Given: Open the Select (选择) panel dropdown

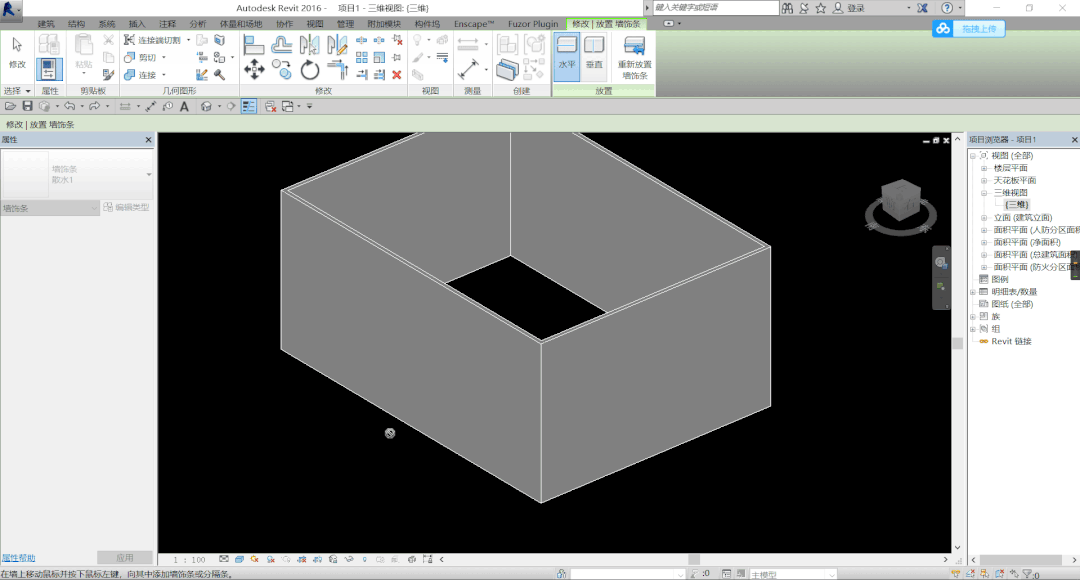Looking at the screenshot, I should click(17, 91).
